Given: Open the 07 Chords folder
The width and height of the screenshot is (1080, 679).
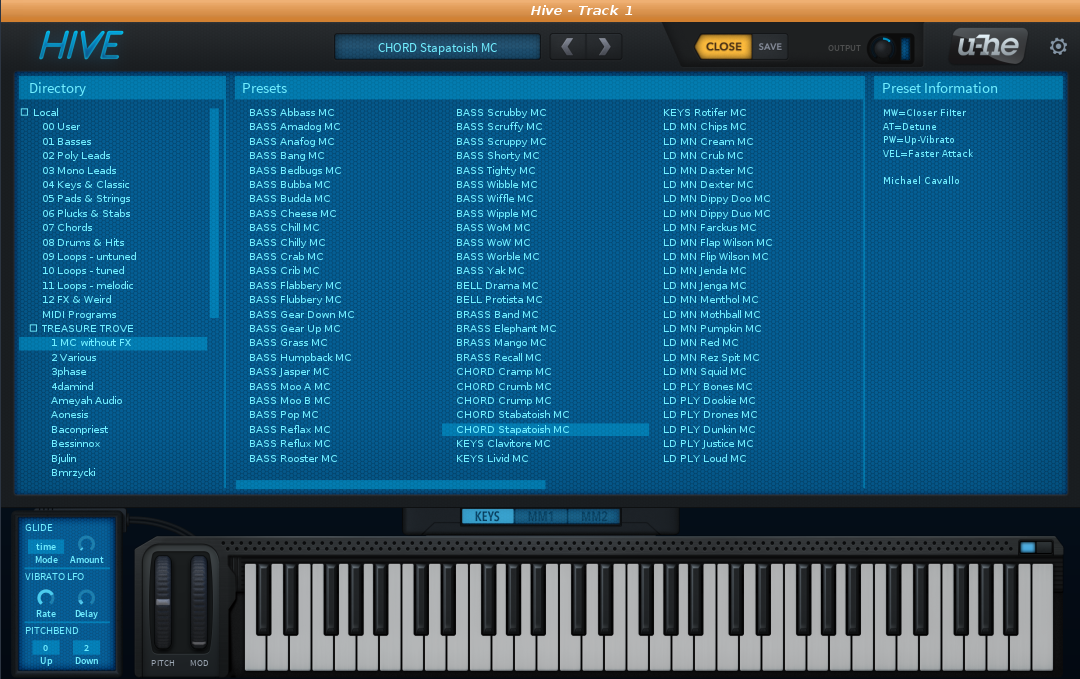Looking at the screenshot, I should pyautogui.click(x=68, y=227).
